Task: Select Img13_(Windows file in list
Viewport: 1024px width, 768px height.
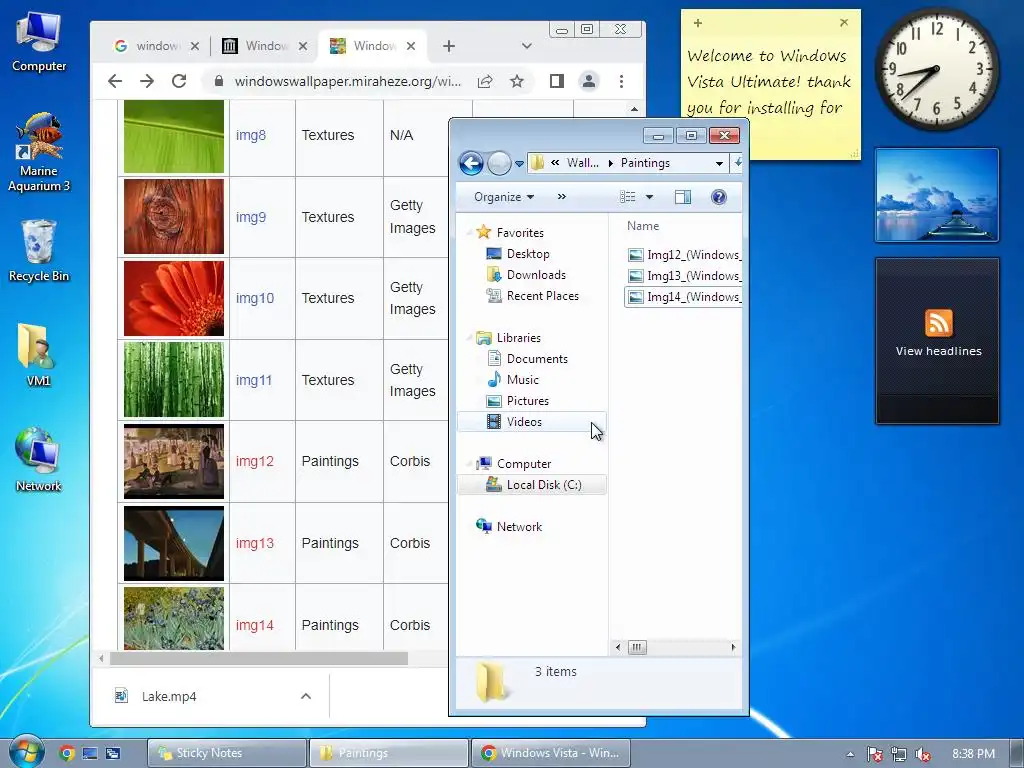Action: pos(684,276)
